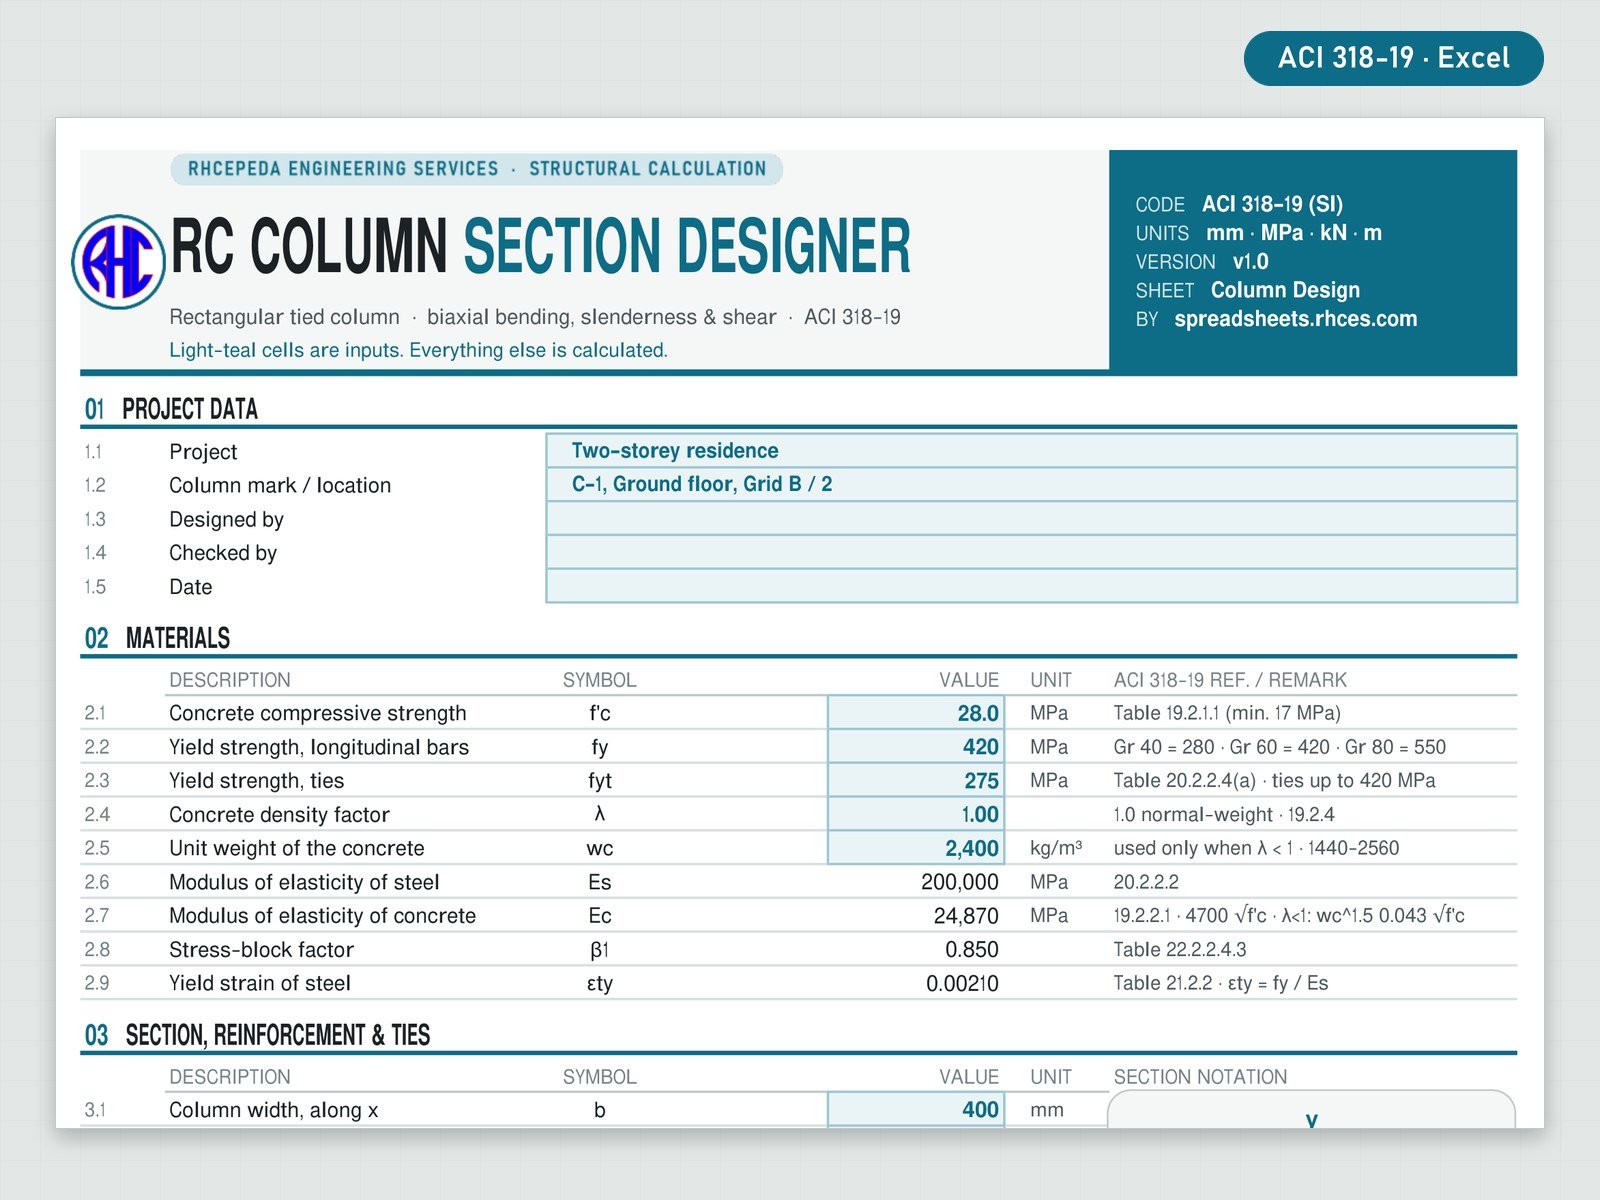Screen dimensions: 1600x1200
Task: Click 'Concrete compressive strength' description
Action: [318, 713]
